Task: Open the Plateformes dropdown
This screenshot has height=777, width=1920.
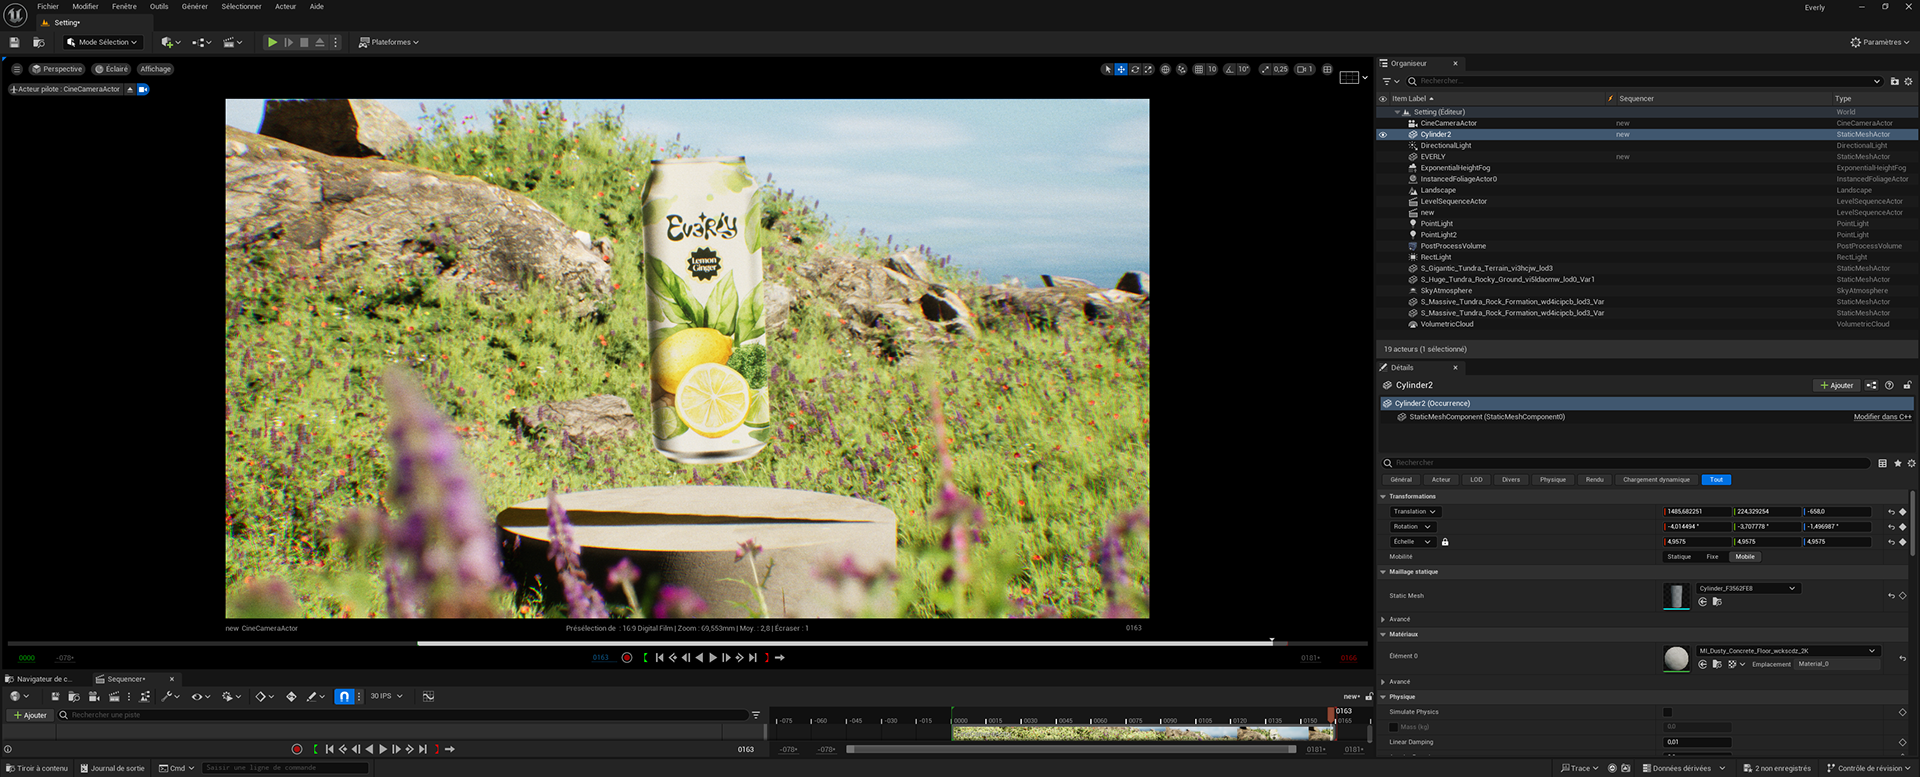Action: [389, 42]
